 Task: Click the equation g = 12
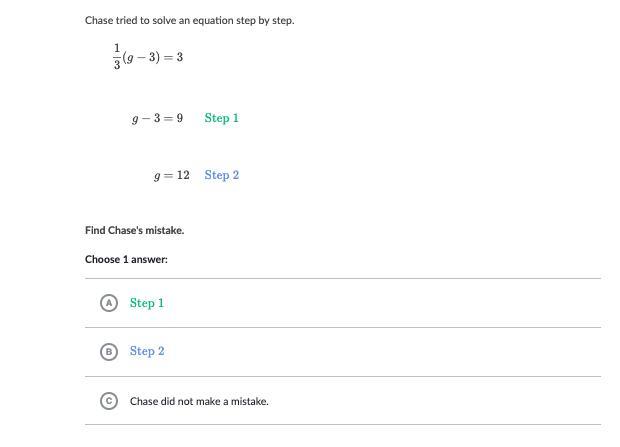coord(171,175)
